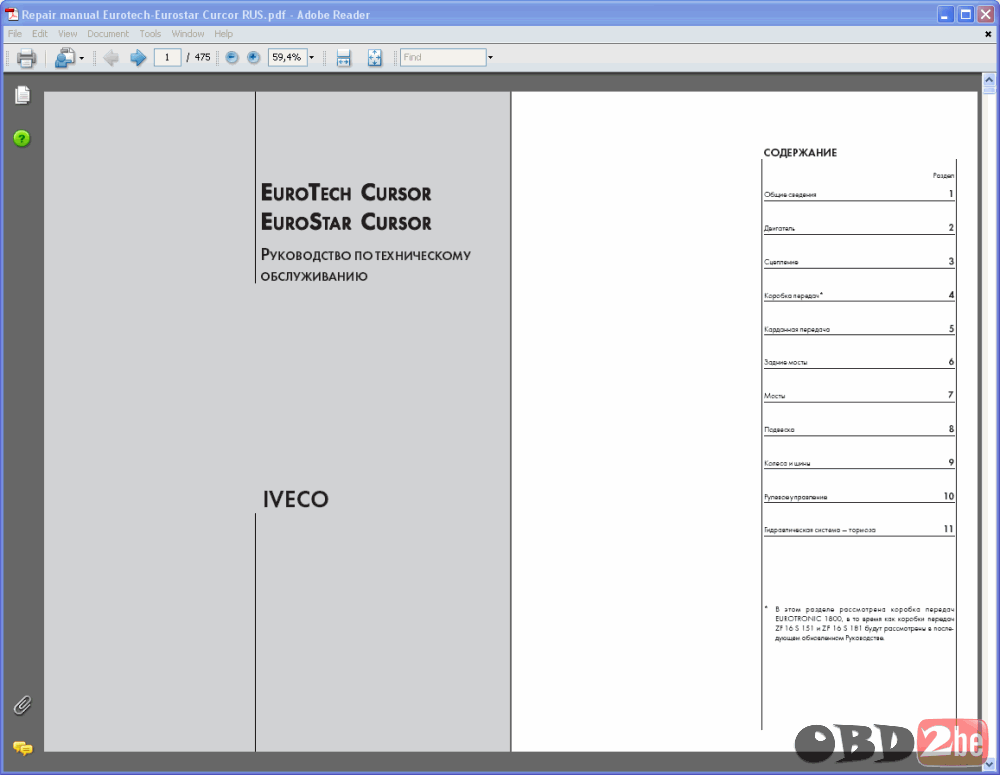Viewport: 1000px width, 775px height.
Task: Click the СОДЕРЖАНИЕ heading
Action: [800, 152]
